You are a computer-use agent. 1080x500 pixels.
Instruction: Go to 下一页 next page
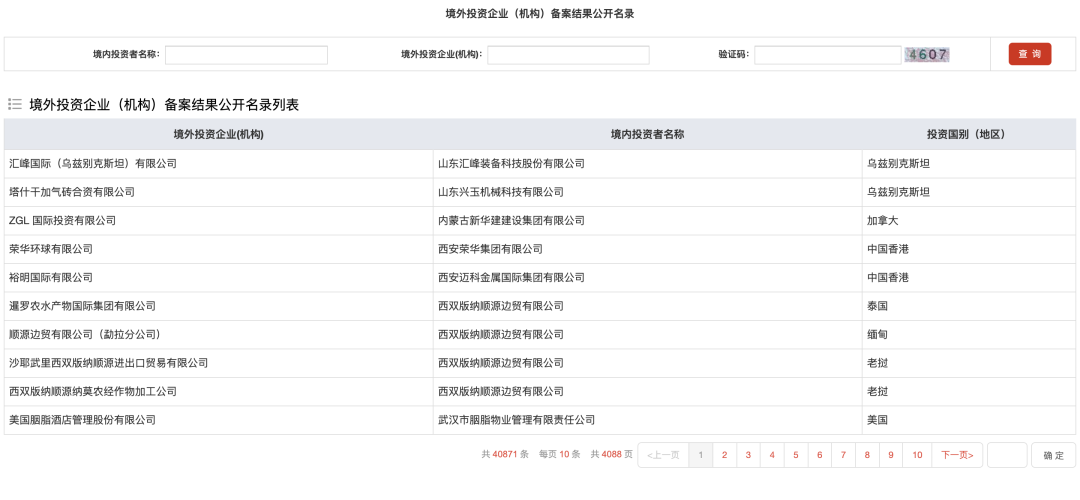coord(957,455)
